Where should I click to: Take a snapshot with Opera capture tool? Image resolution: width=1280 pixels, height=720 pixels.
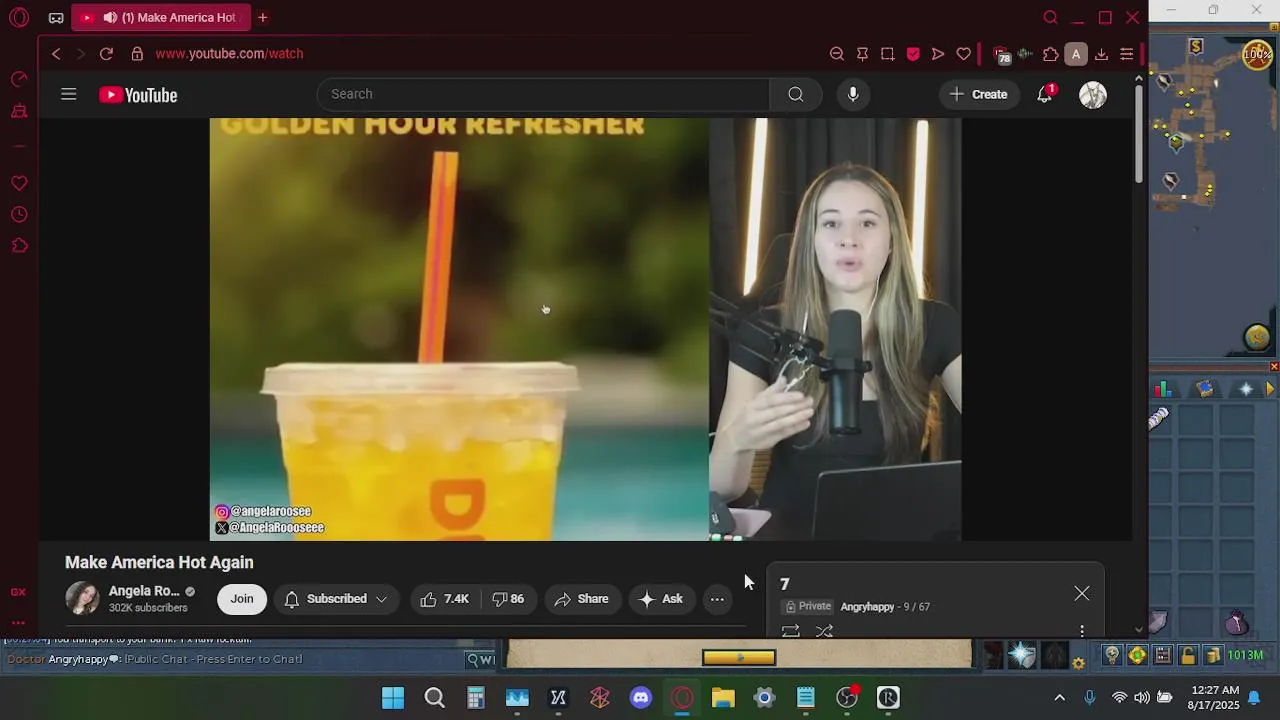(887, 54)
